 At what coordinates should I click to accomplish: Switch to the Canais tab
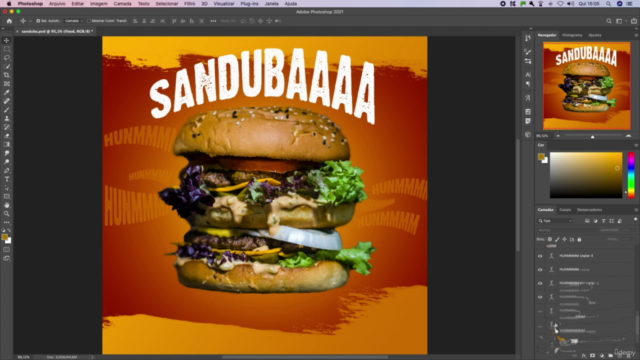(565, 210)
